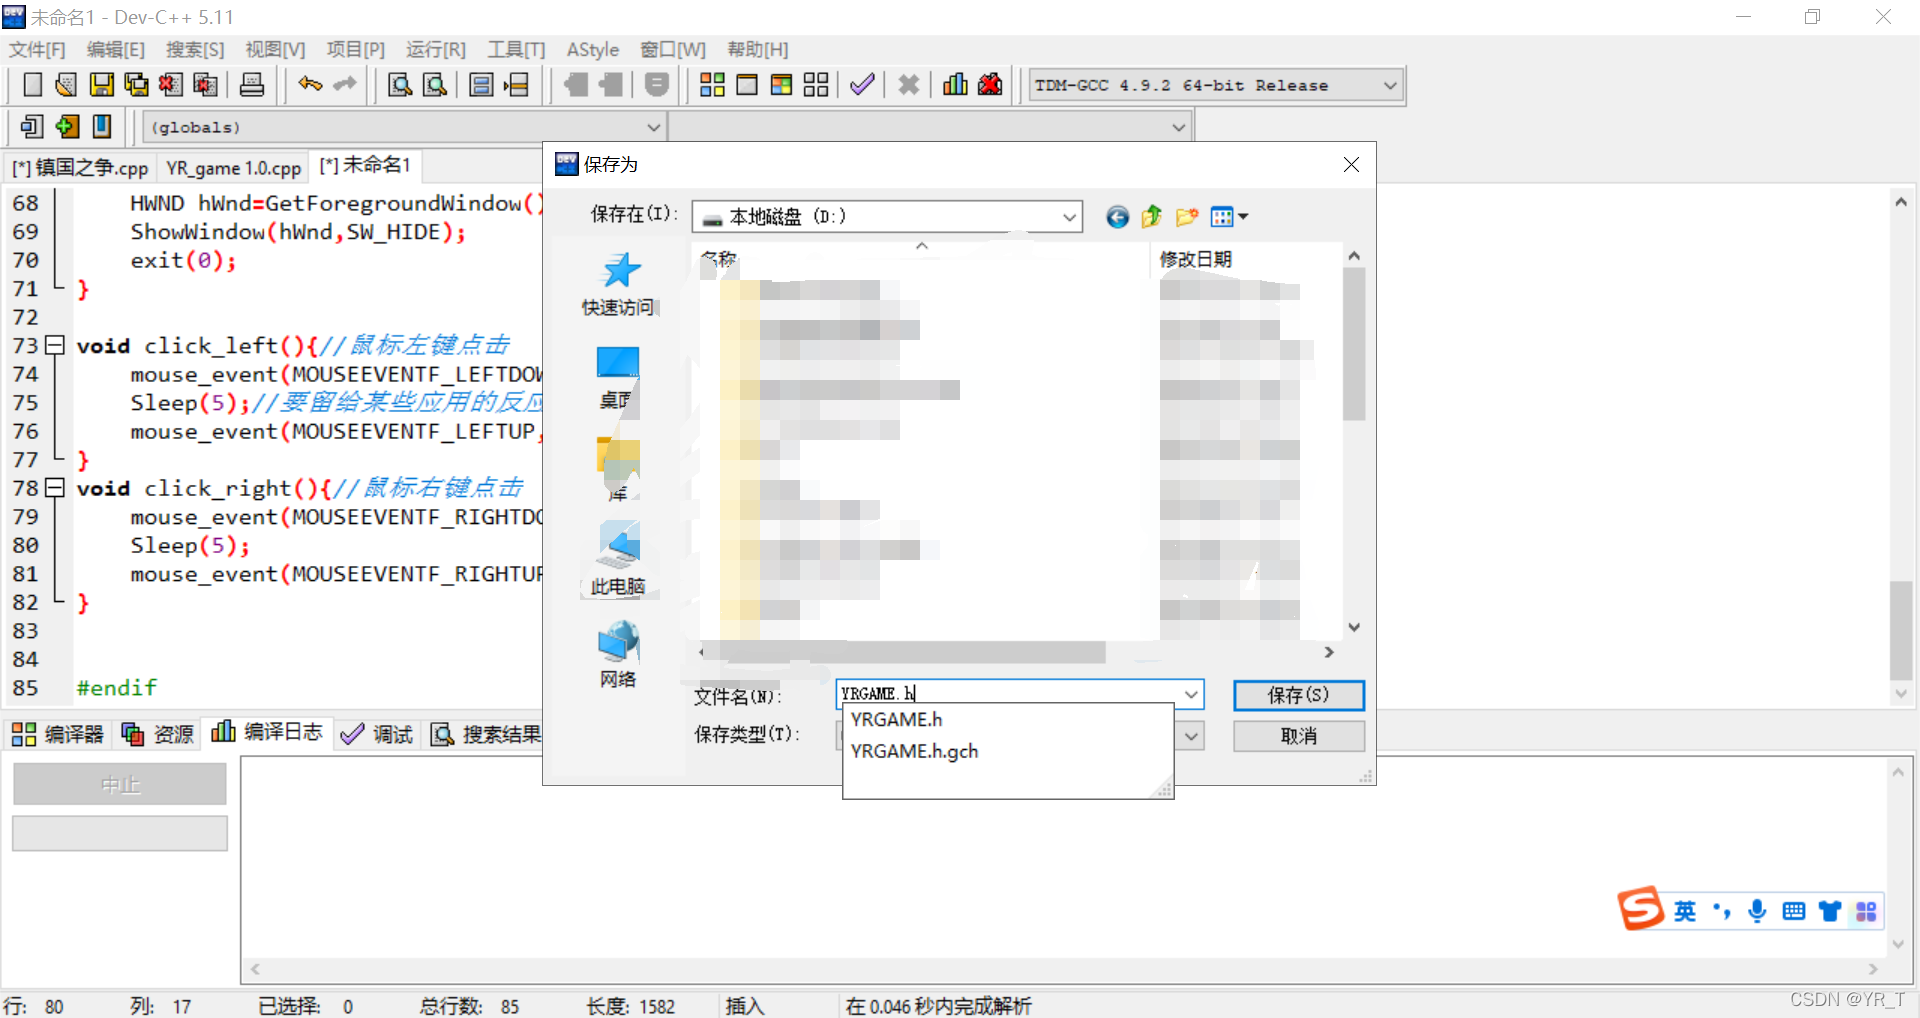
Task: Click the Compile four-squares icon
Action: tap(712, 85)
